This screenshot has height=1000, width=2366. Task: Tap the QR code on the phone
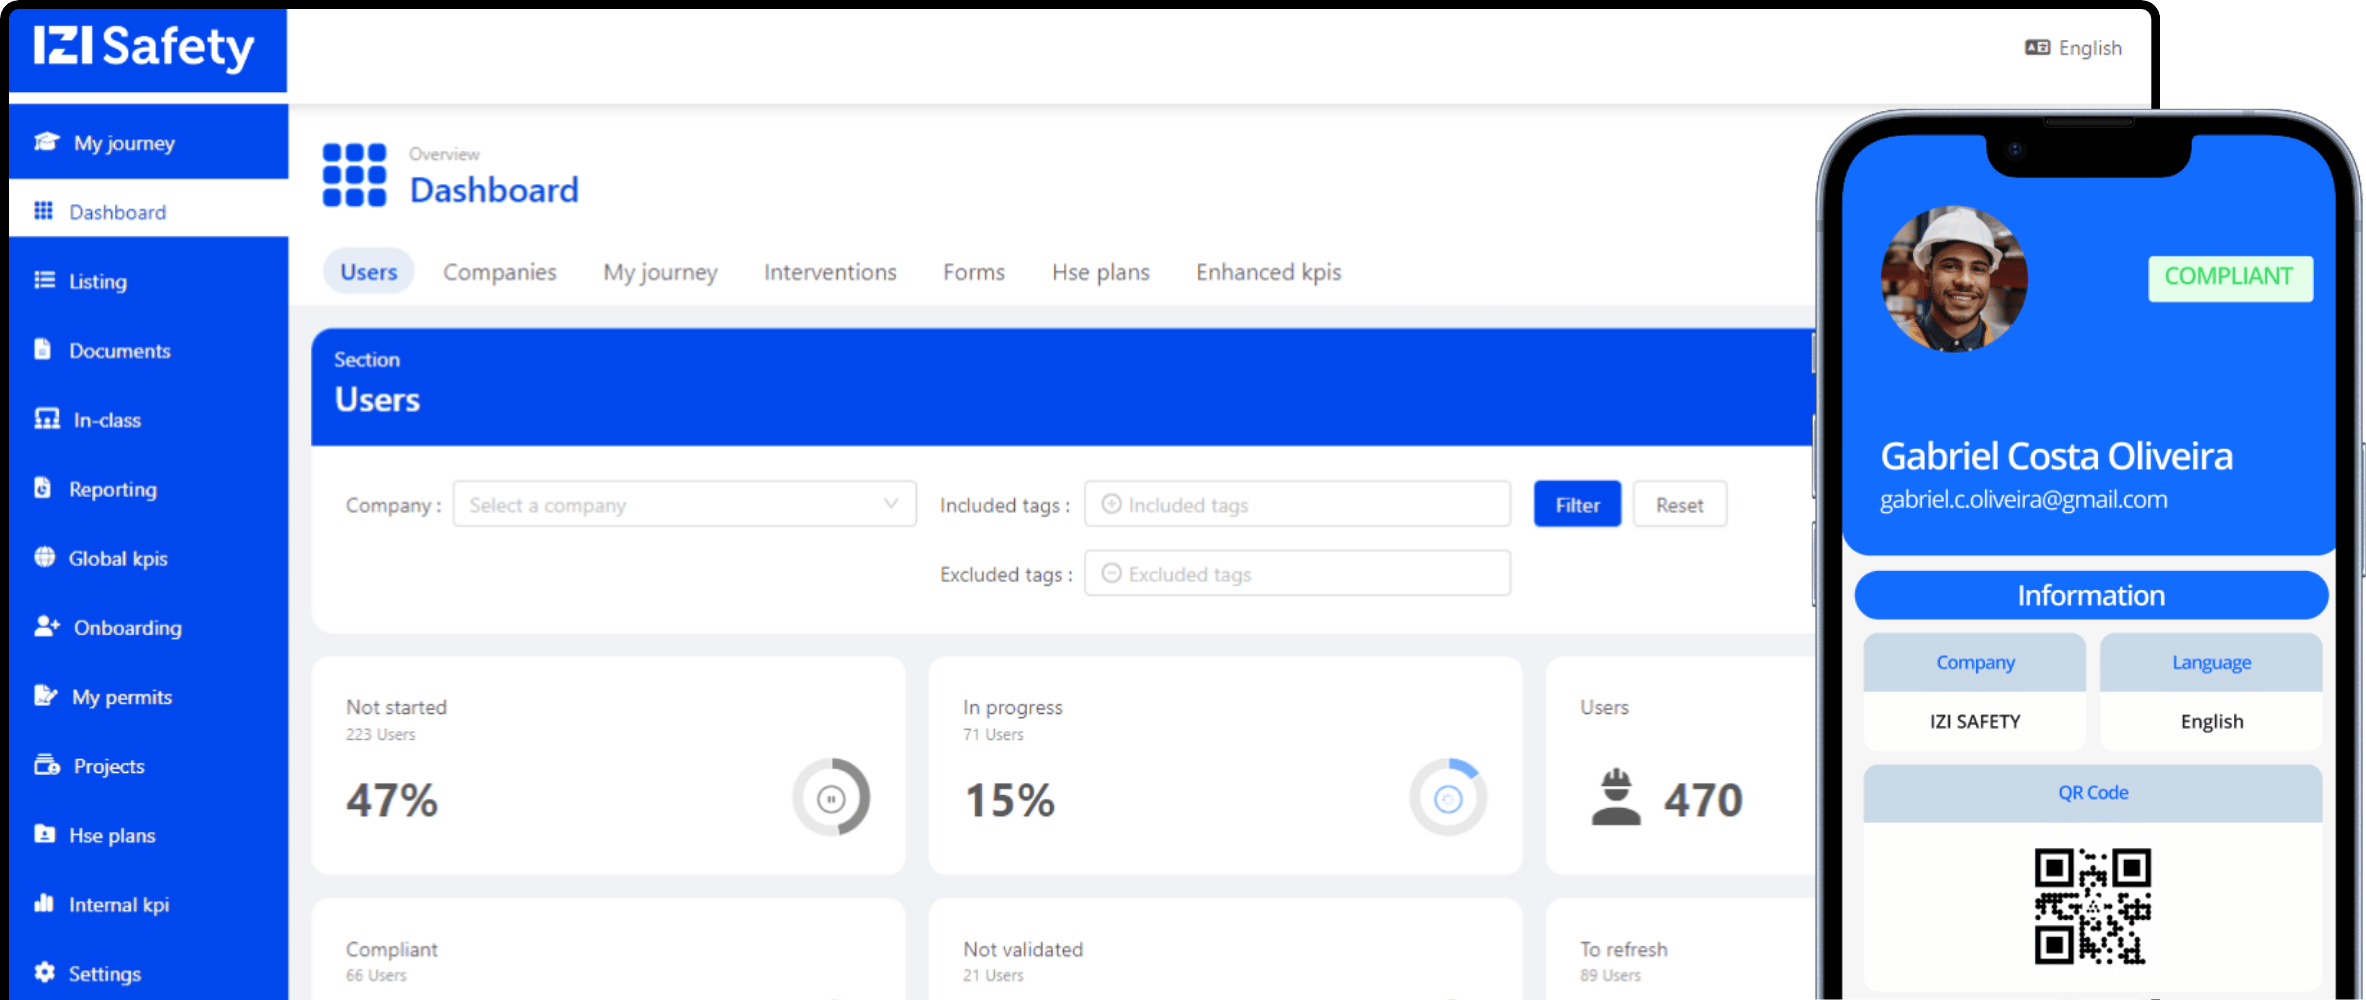(x=2092, y=906)
